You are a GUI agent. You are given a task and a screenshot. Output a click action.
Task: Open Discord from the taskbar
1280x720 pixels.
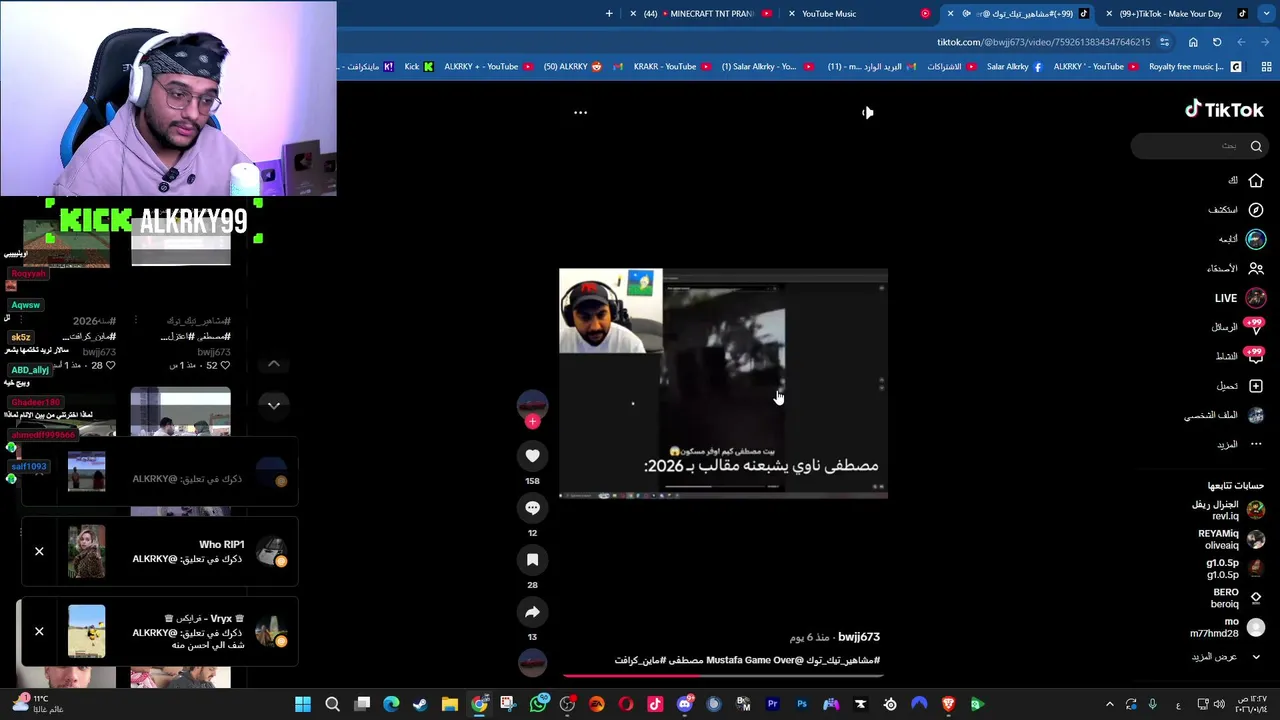[685, 704]
